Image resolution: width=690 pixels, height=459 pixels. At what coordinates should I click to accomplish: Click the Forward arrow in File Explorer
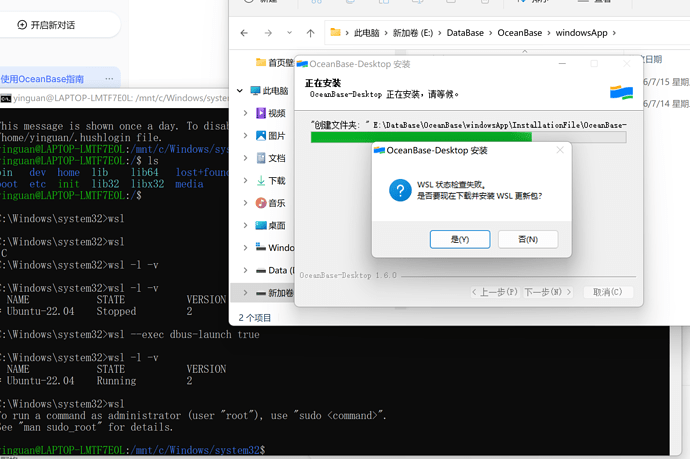pyautogui.click(x=268, y=33)
